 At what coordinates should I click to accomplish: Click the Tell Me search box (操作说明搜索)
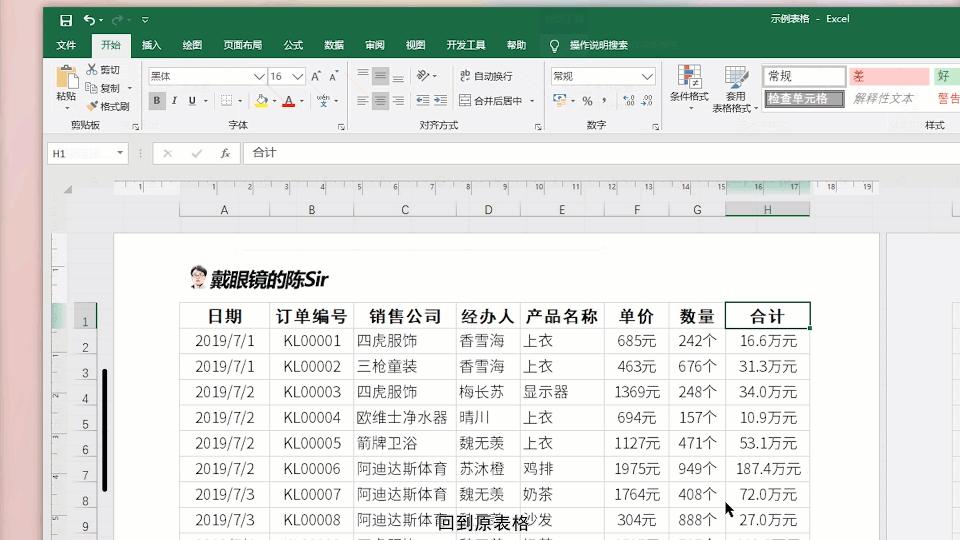tap(598, 45)
